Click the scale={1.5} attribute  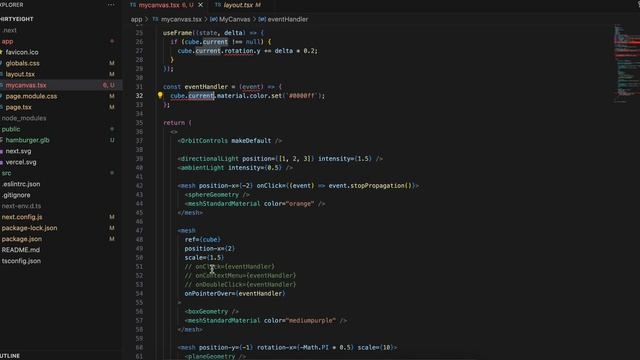pyautogui.click(x=204, y=258)
